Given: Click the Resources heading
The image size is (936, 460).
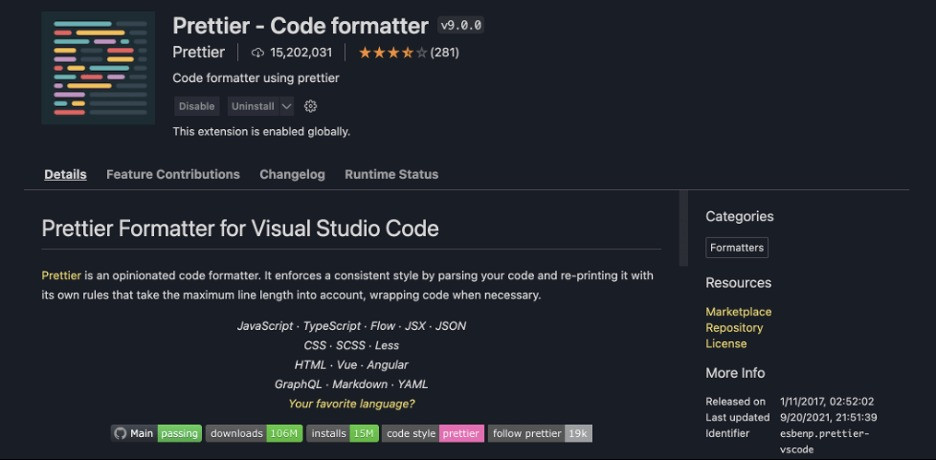Looking at the screenshot, I should point(738,283).
